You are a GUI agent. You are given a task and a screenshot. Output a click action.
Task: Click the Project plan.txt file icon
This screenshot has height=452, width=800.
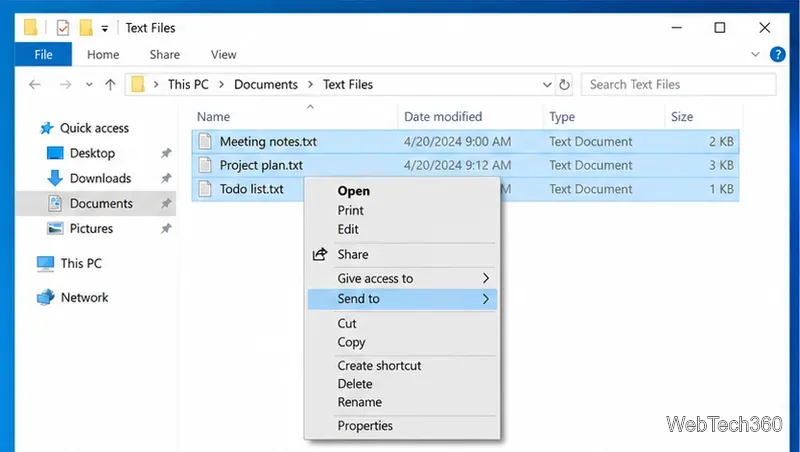(x=205, y=165)
